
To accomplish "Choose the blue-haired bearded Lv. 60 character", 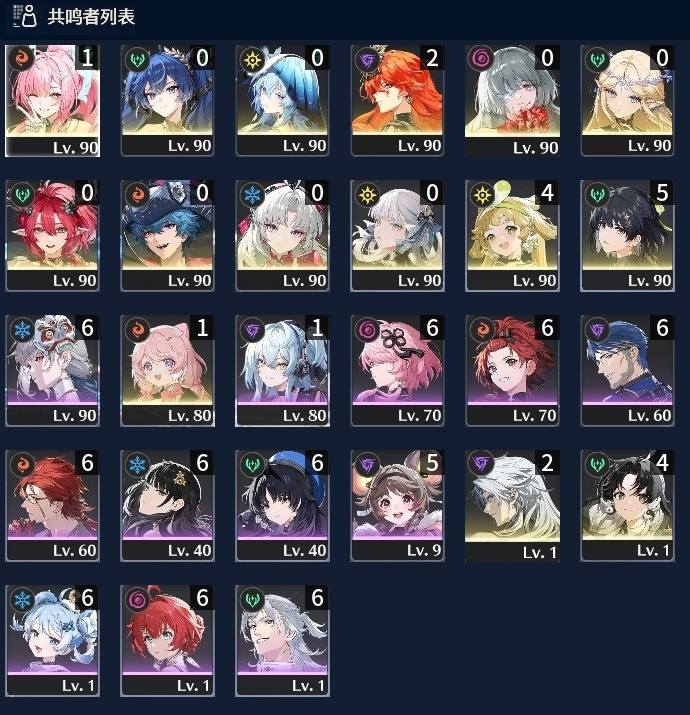I will click(627, 370).
